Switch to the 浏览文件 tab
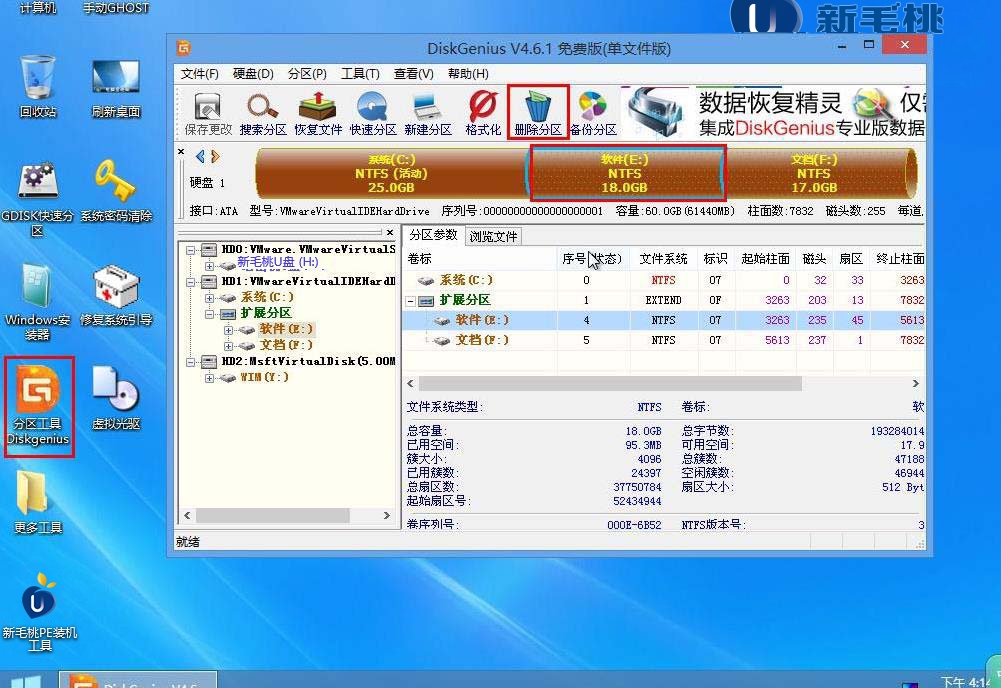 (x=493, y=237)
